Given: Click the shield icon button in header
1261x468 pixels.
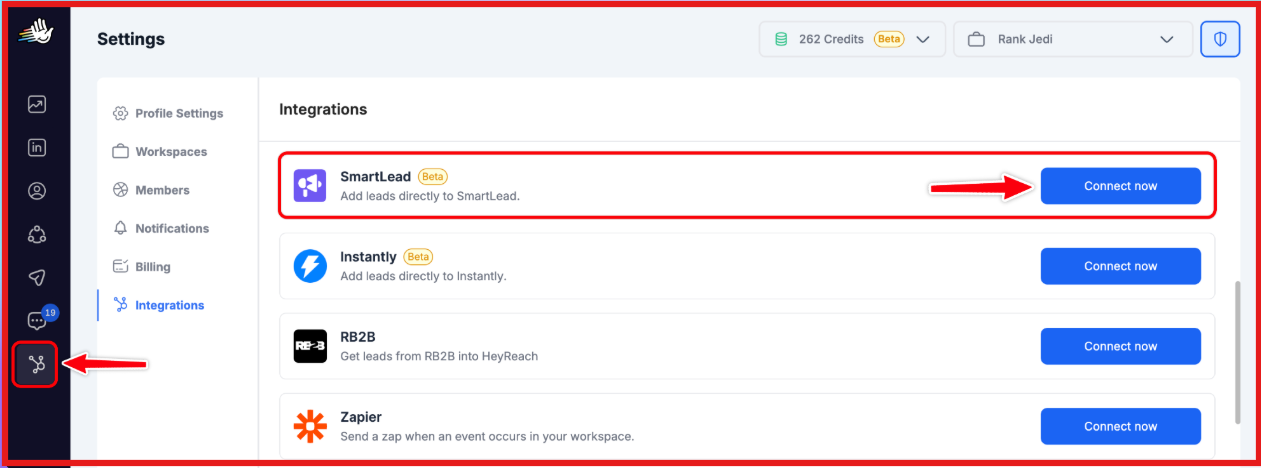Looking at the screenshot, I should pos(1220,40).
